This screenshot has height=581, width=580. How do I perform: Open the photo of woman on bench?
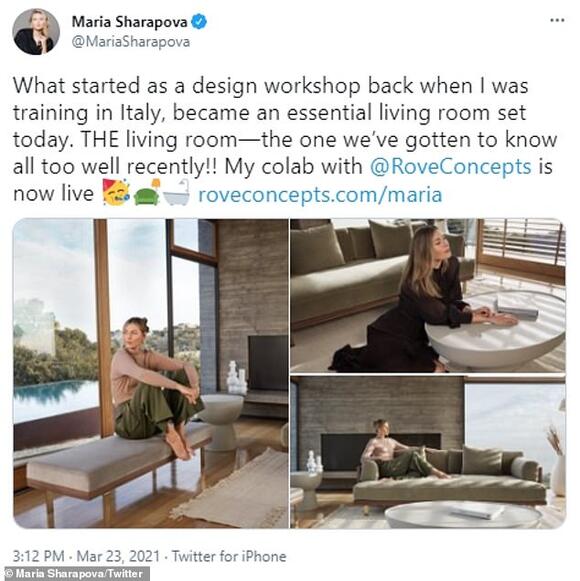pyautogui.click(x=151, y=374)
